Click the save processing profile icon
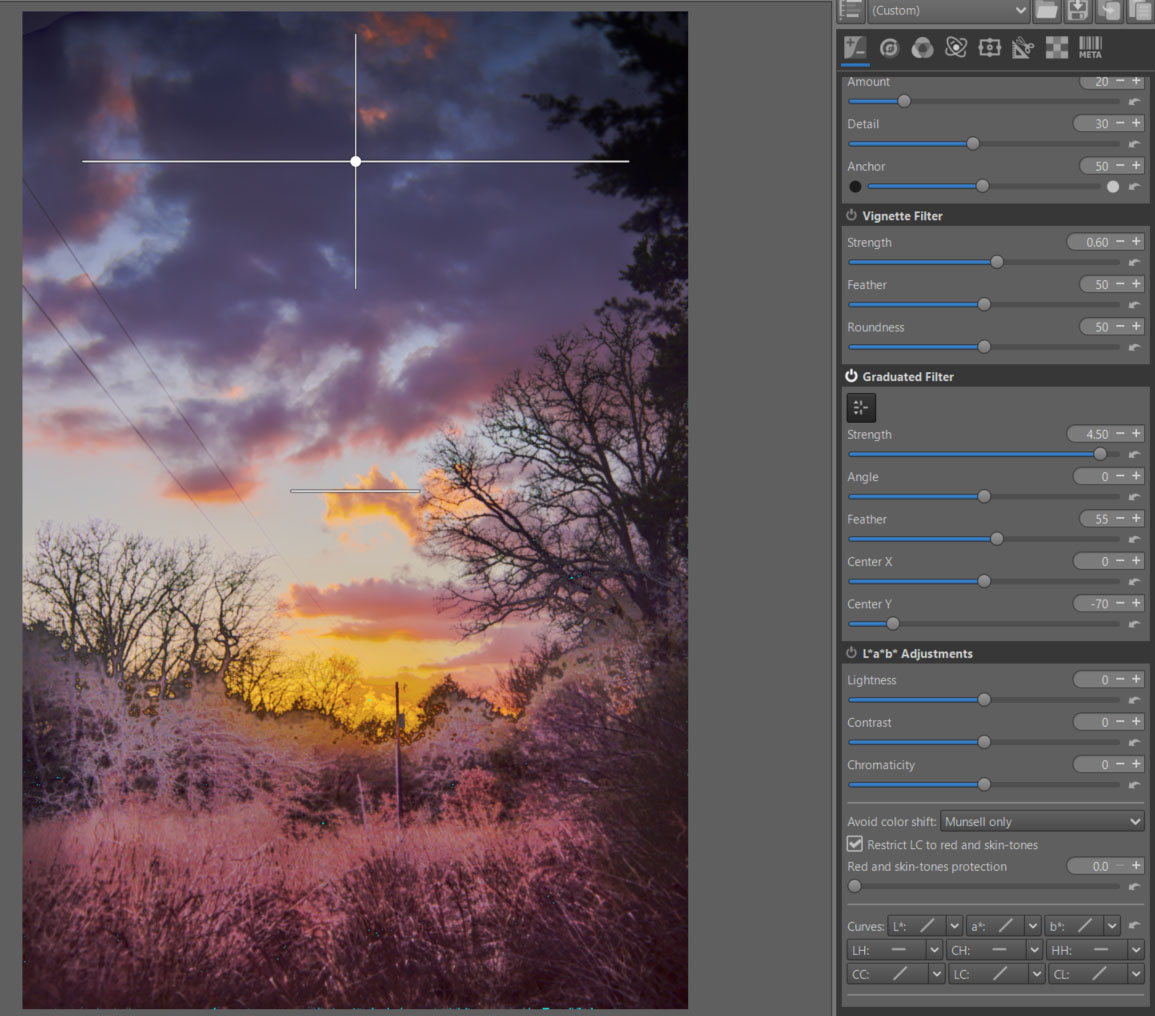The height and width of the screenshot is (1016, 1155). tap(1077, 10)
